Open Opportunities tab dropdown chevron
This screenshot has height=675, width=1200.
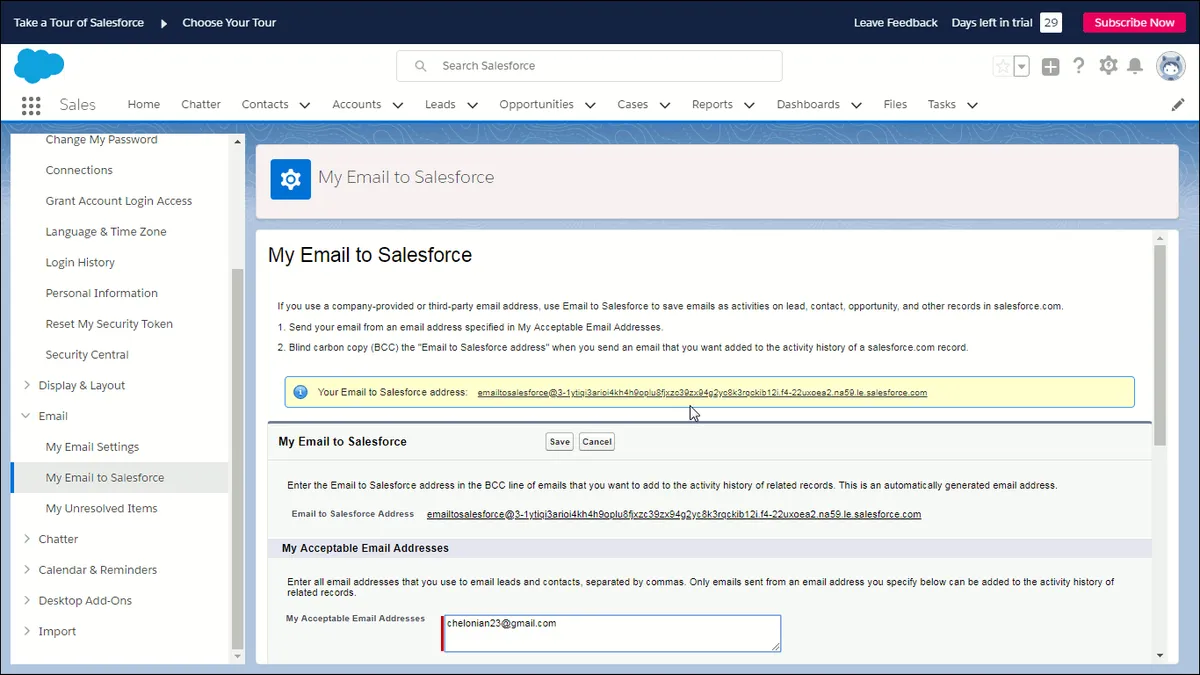tap(590, 105)
